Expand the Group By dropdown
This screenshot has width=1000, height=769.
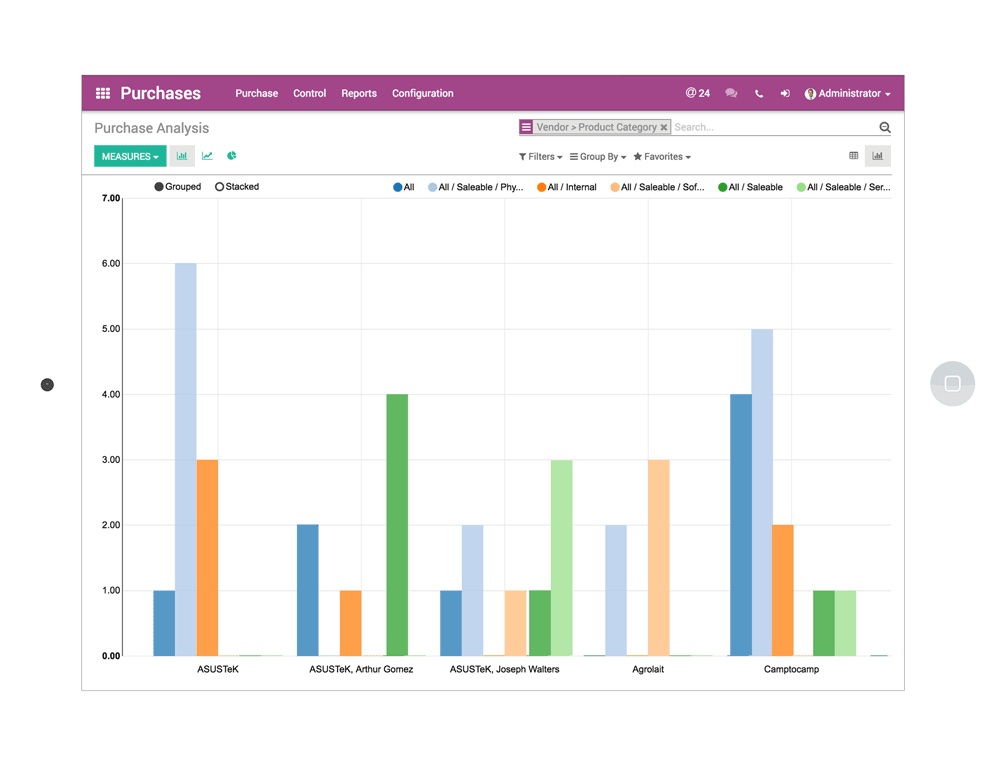coord(597,156)
